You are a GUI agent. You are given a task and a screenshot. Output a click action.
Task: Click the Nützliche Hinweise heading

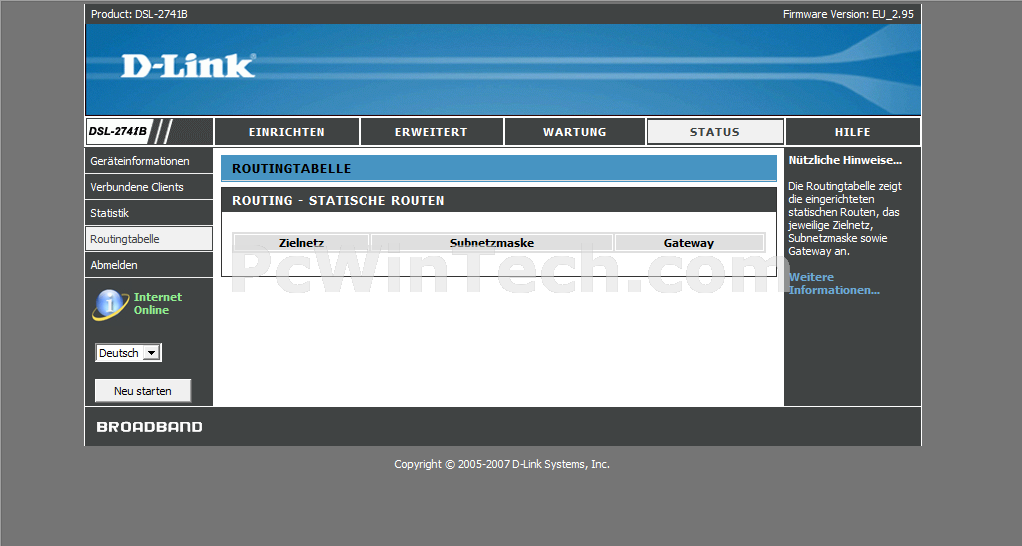click(x=845, y=160)
